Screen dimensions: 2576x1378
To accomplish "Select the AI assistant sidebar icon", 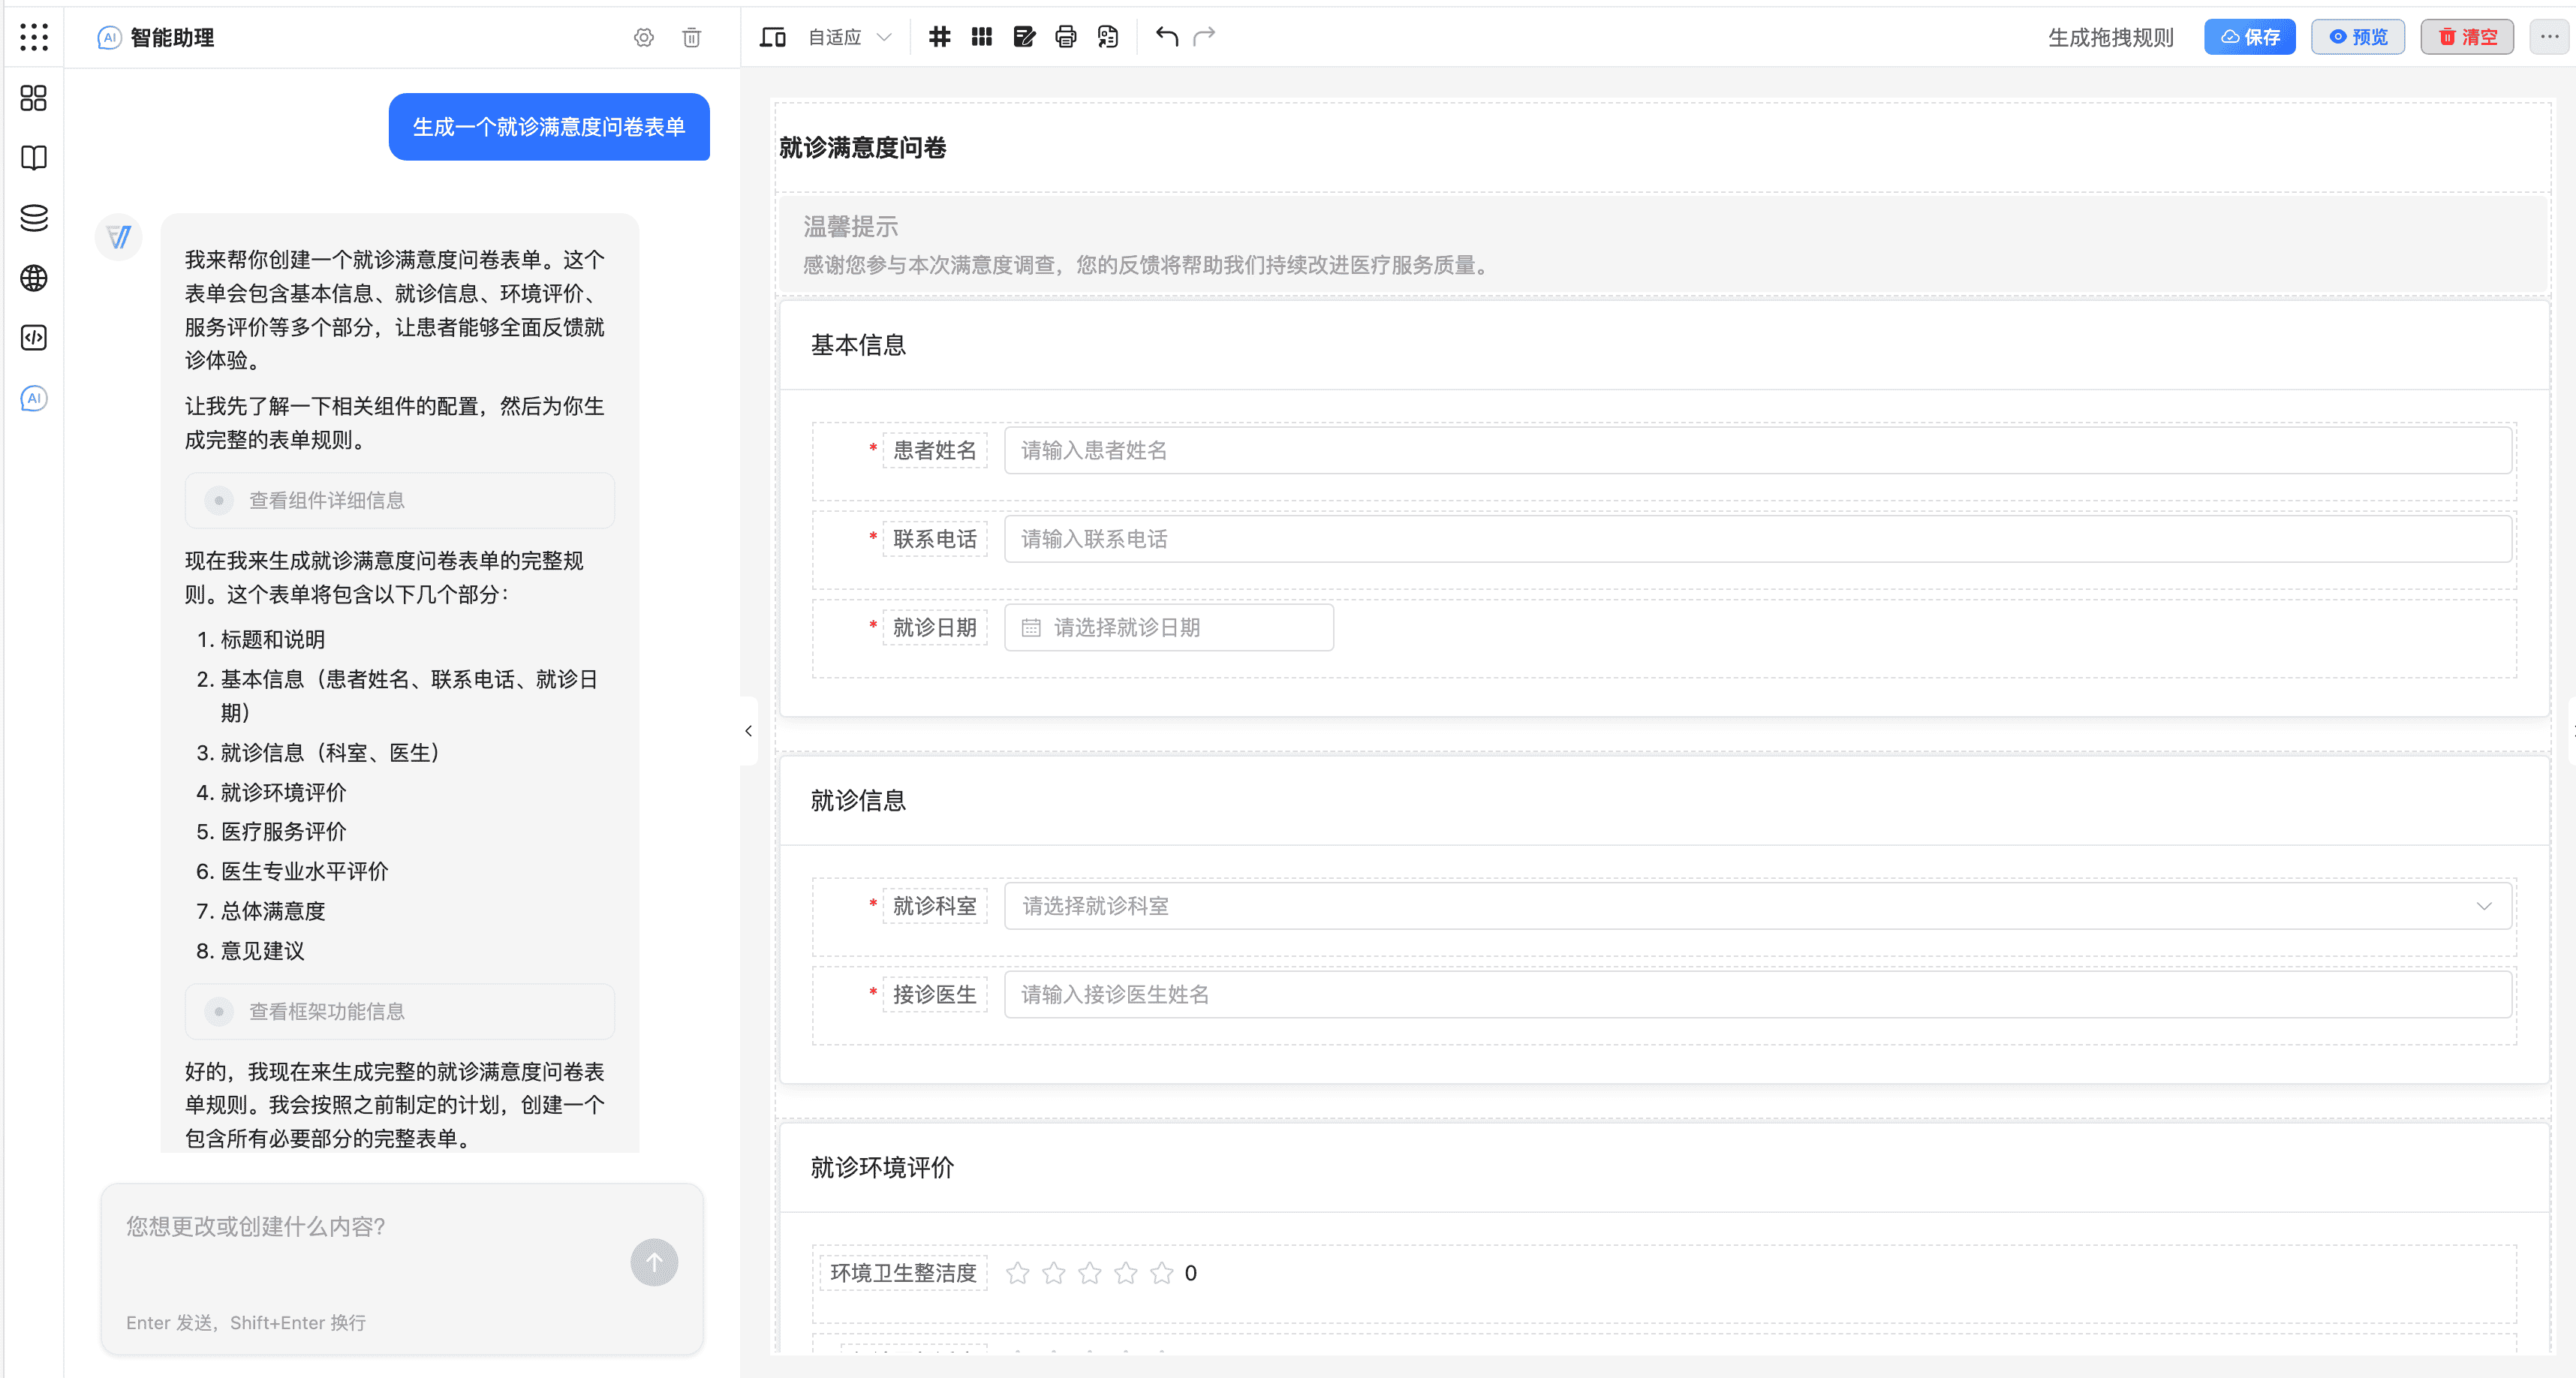I will pyautogui.click(x=34, y=398).
